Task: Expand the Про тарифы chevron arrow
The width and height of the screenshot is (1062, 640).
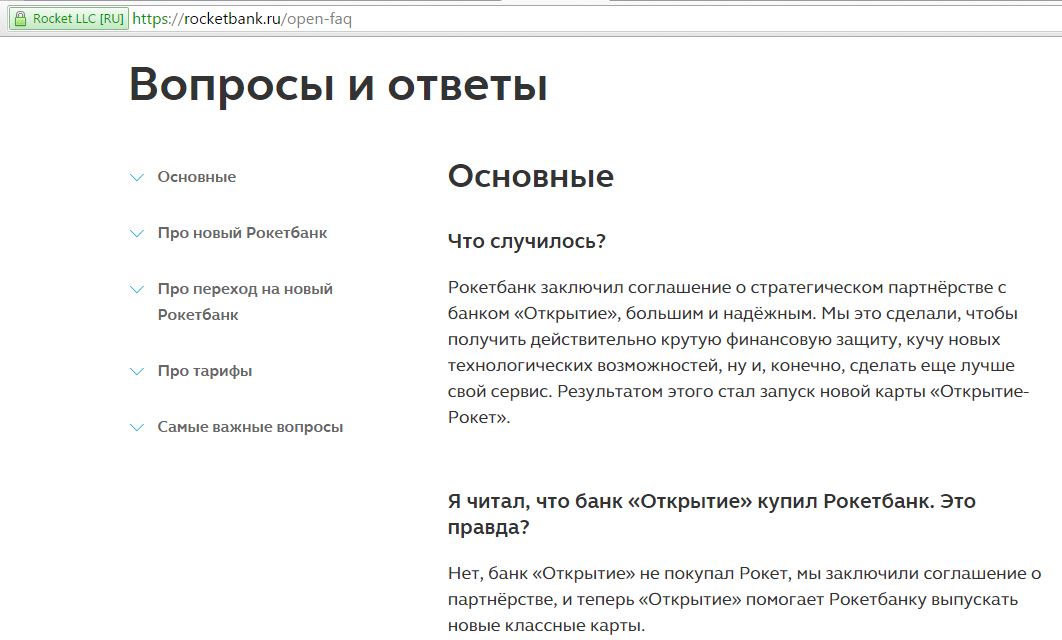Action: coord(137,372)
